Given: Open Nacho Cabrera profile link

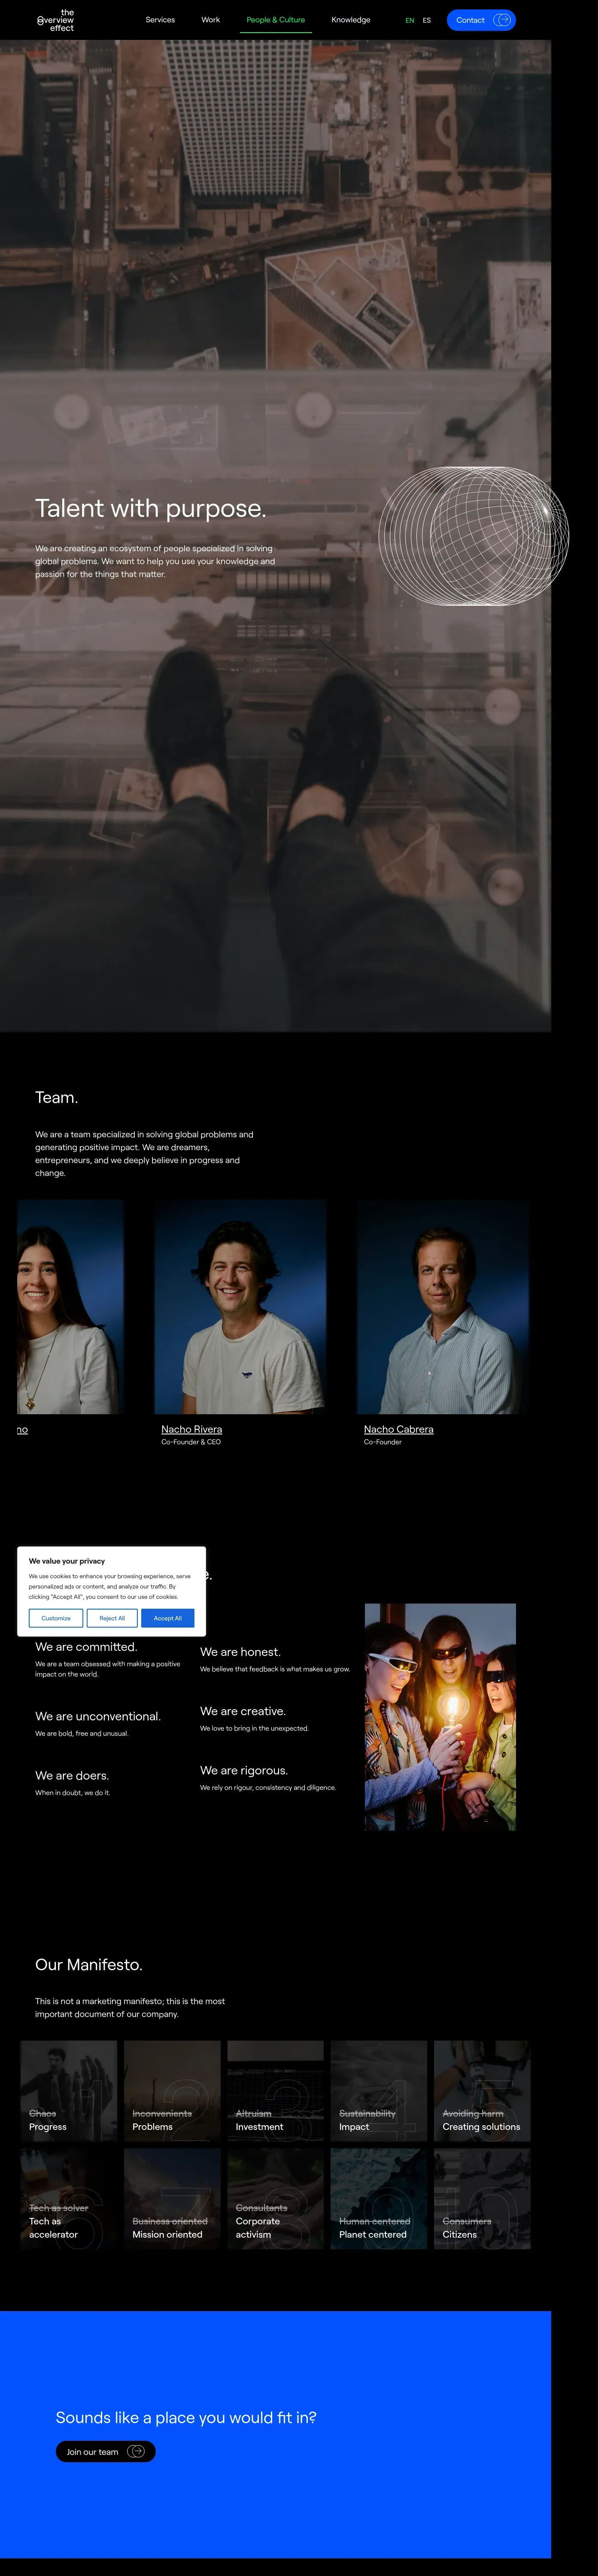Looking at the screenshot, I should point(399,1429).
